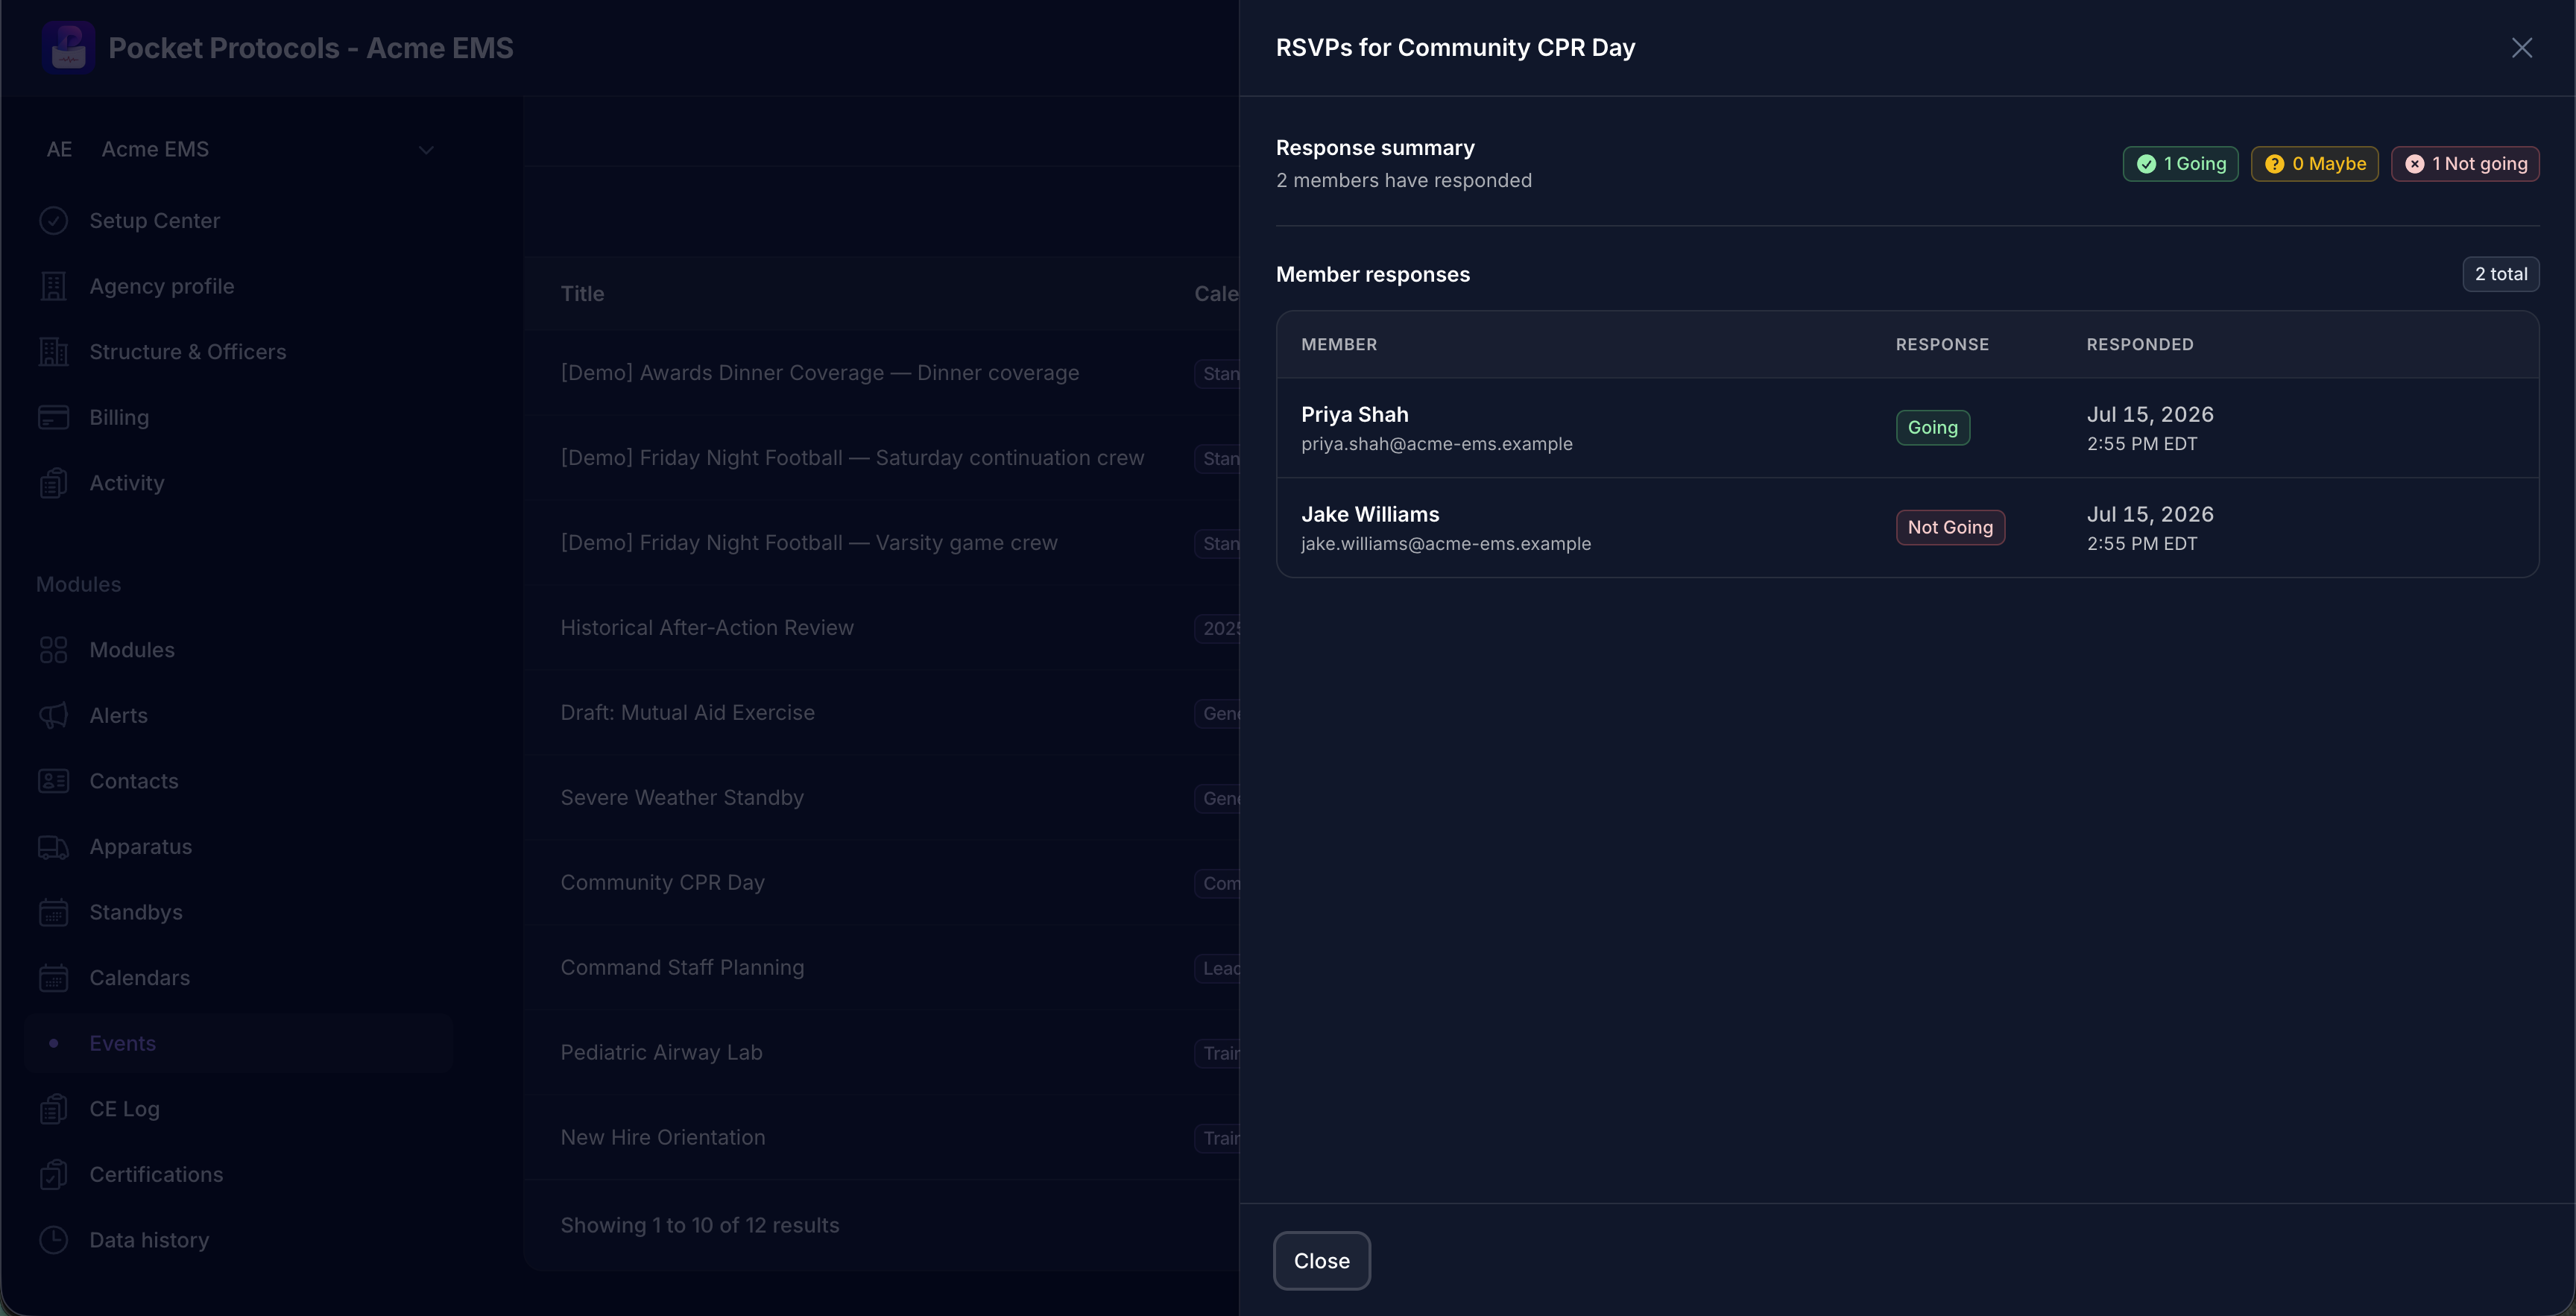Click the Contacts card icon
This screenshot has width=2576, height=1316.
pos(54,781)
